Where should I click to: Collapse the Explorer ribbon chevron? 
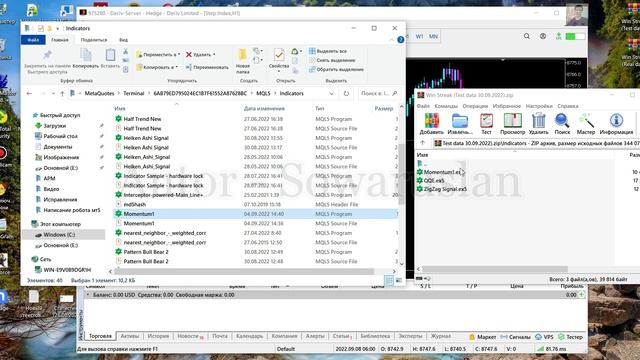pos(391,40)
